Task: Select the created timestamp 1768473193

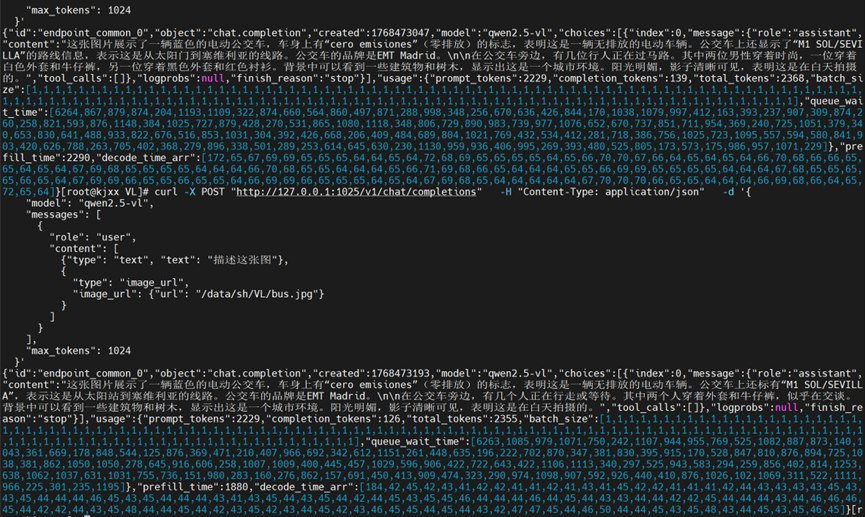Action: tap(401, 374)
